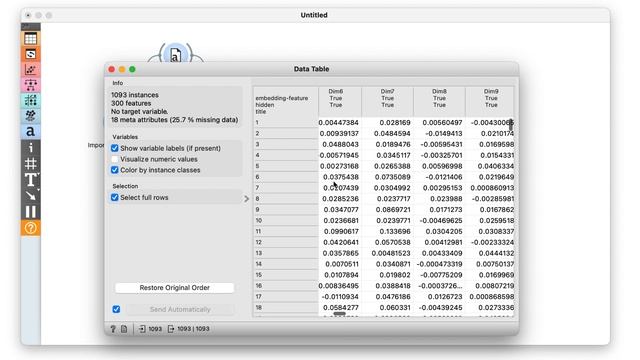Click cell value -0.000473319
The height and width of the screenshot is (360, 640).
tap(440, 264)
